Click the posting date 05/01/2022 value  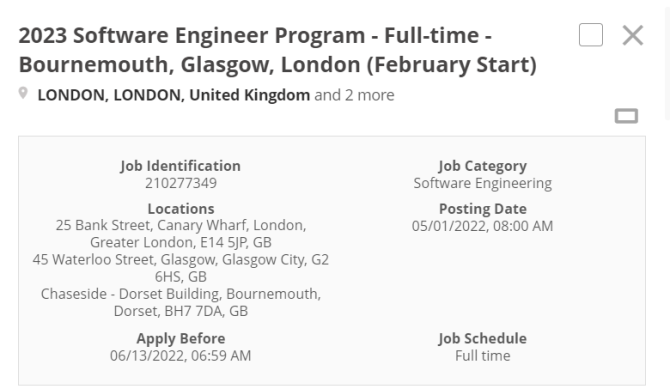pyautogui.click(x=482, y=226)
